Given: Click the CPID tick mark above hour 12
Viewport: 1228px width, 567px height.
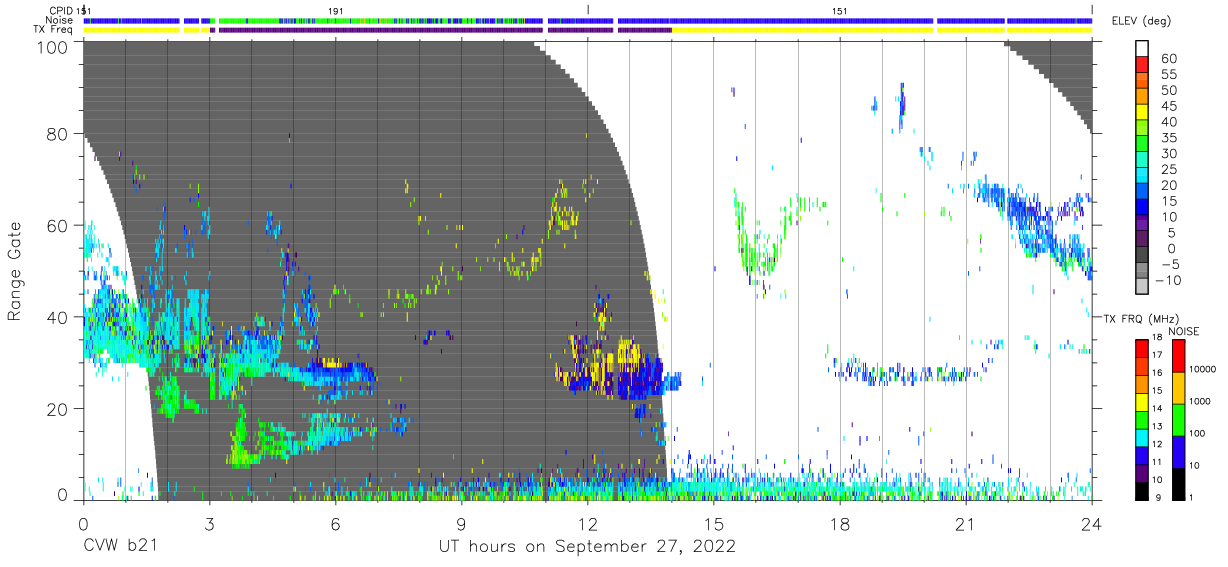Looking at the screenshot, I should [587, 9].
